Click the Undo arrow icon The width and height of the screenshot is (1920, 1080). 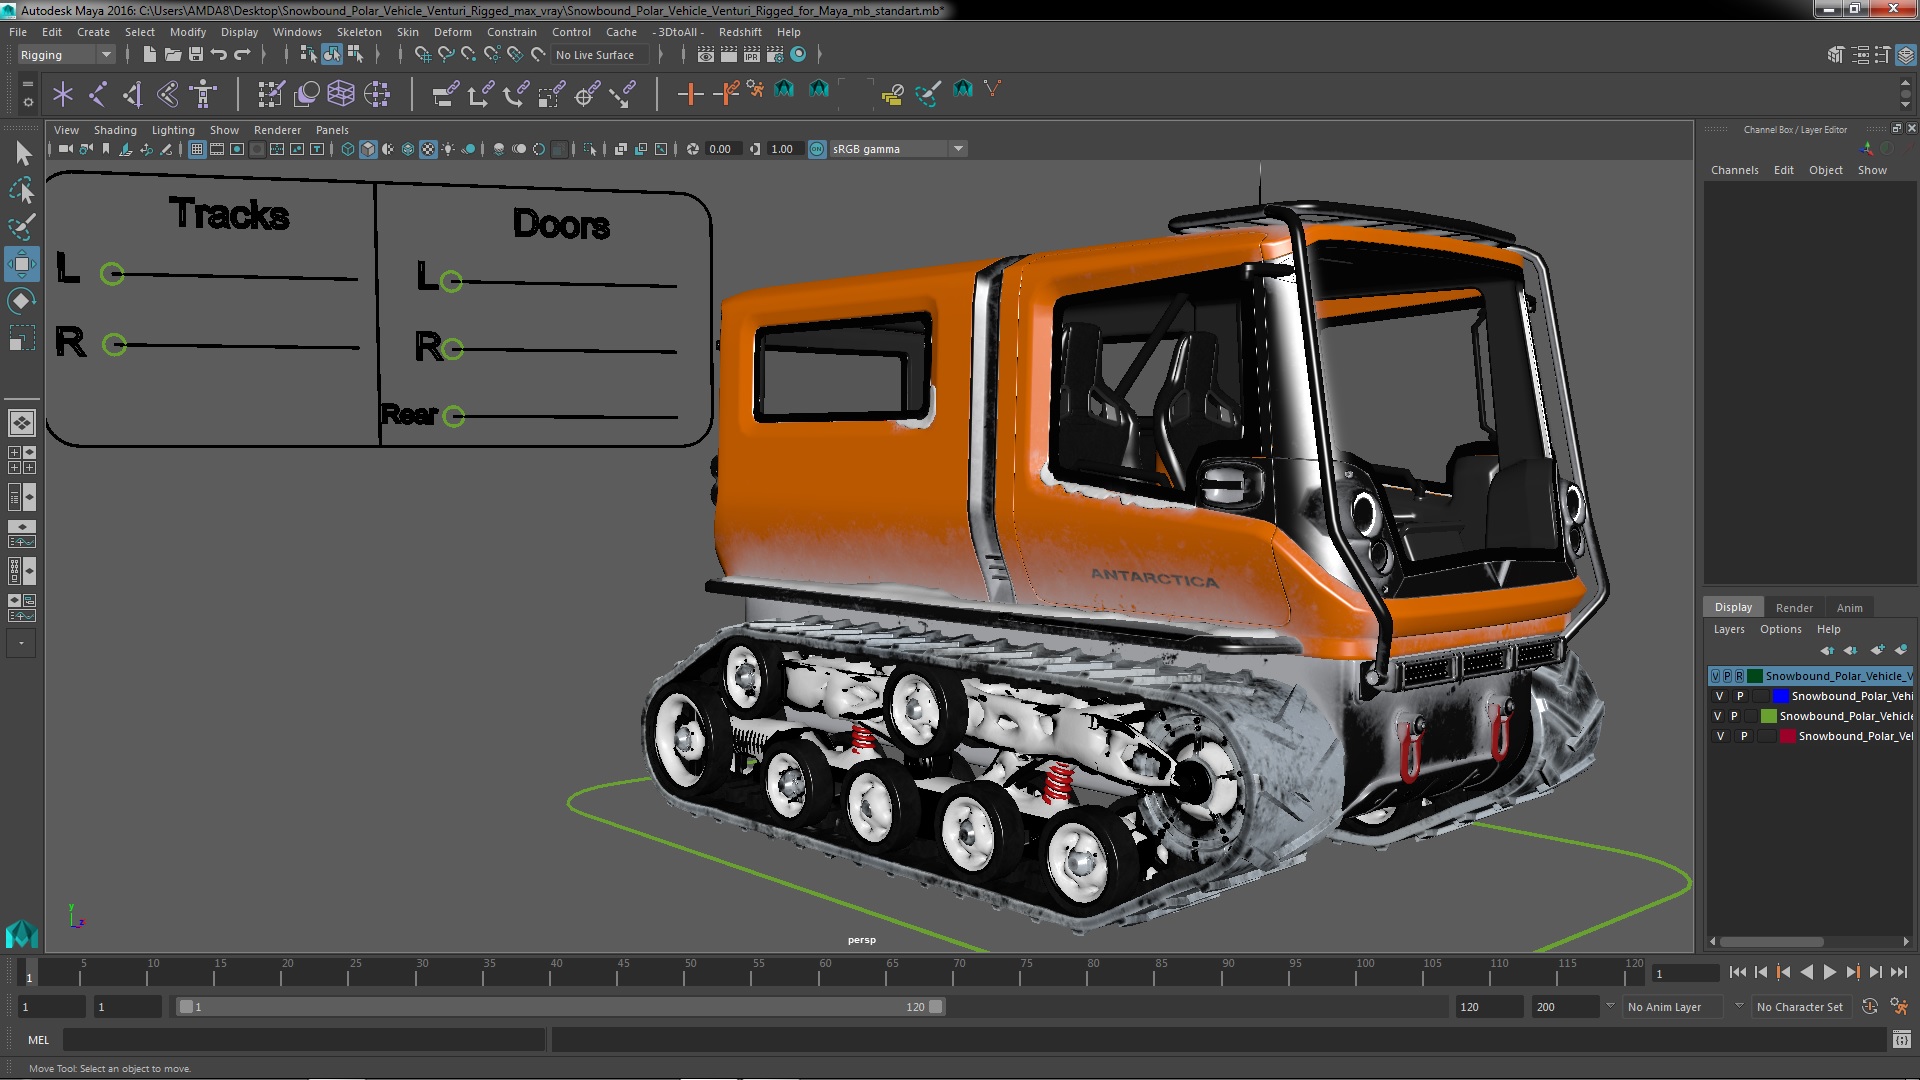click(219, 55)
